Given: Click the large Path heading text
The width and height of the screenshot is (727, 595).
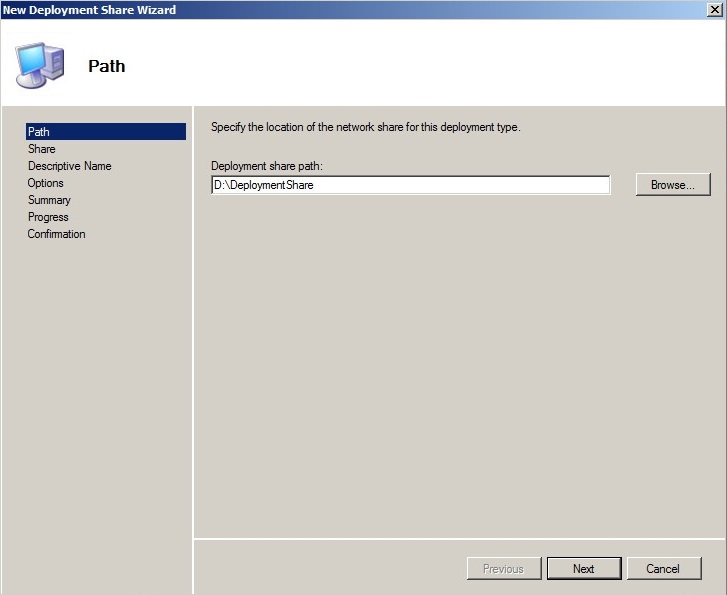Looking at the screenshot, I should pos(107,67).
